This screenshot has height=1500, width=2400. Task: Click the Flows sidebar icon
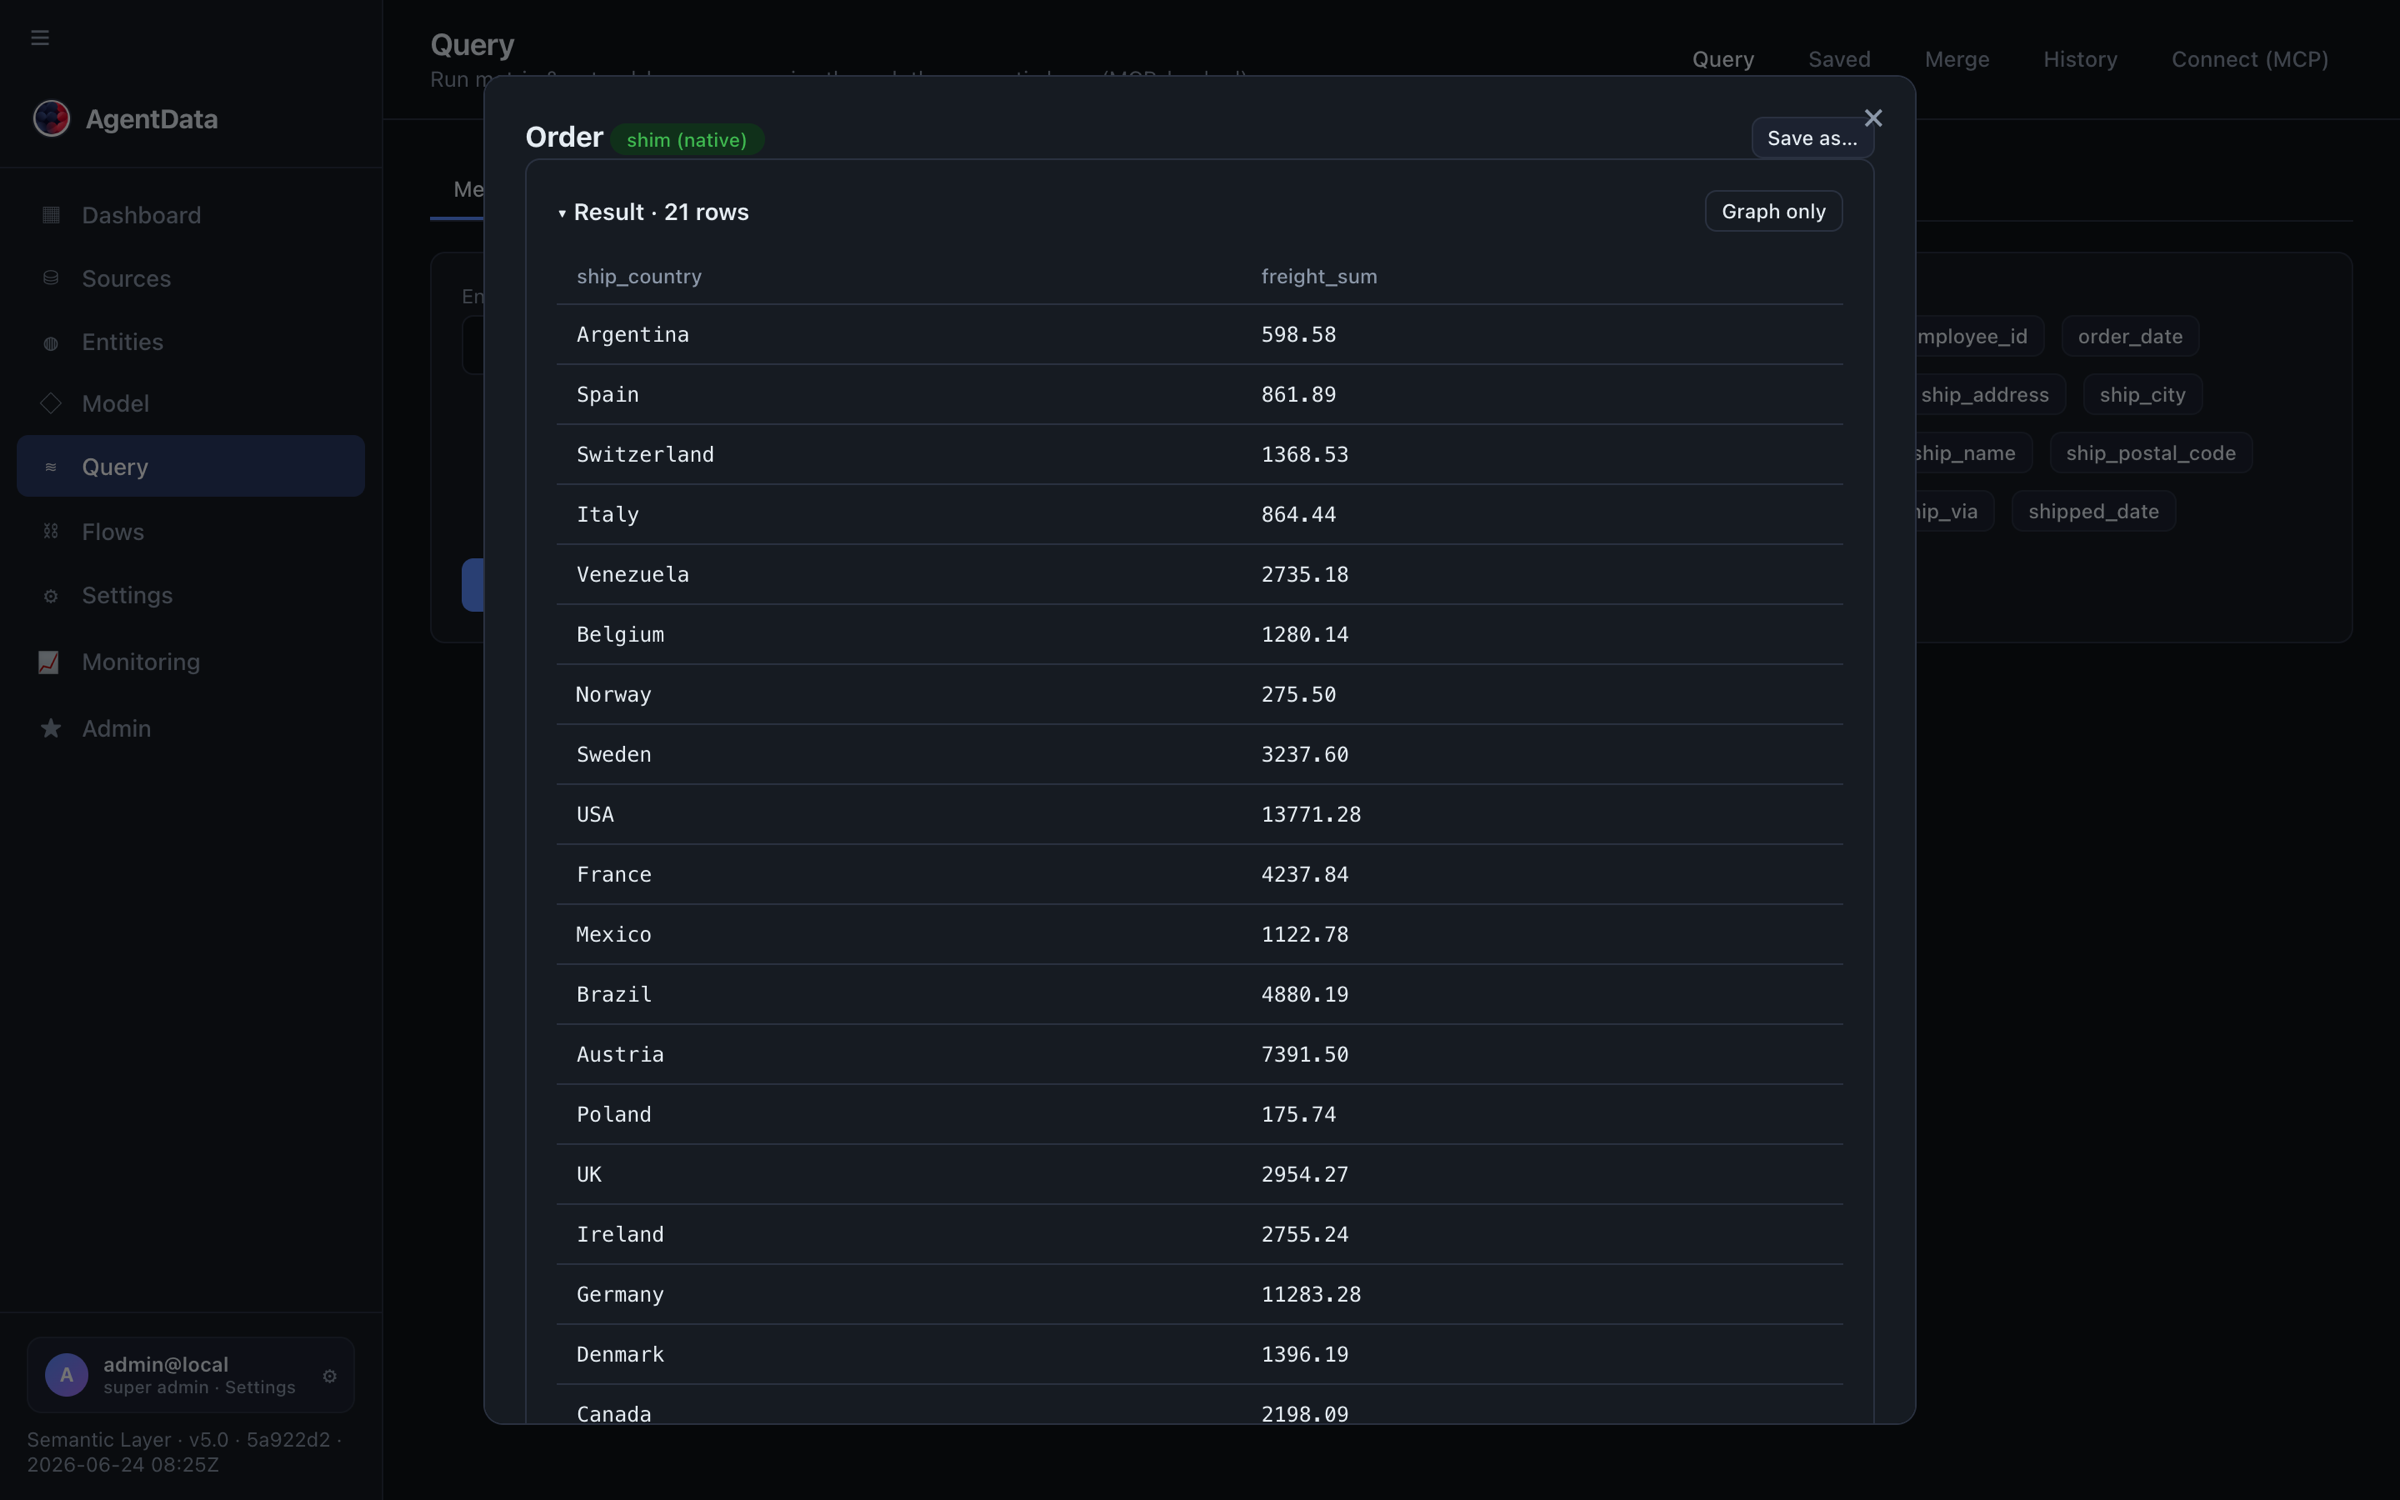point(51,531)
